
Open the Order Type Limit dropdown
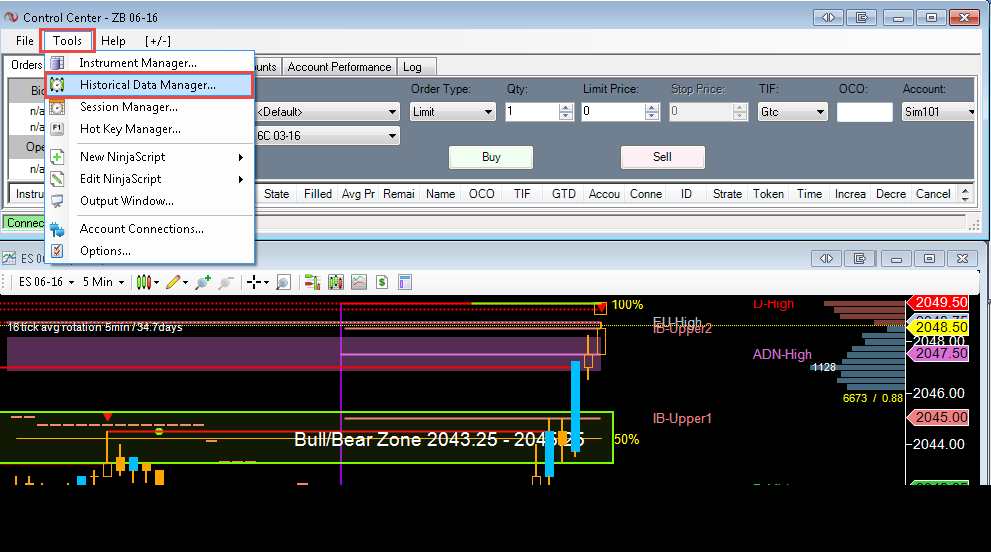click(453, 112)
